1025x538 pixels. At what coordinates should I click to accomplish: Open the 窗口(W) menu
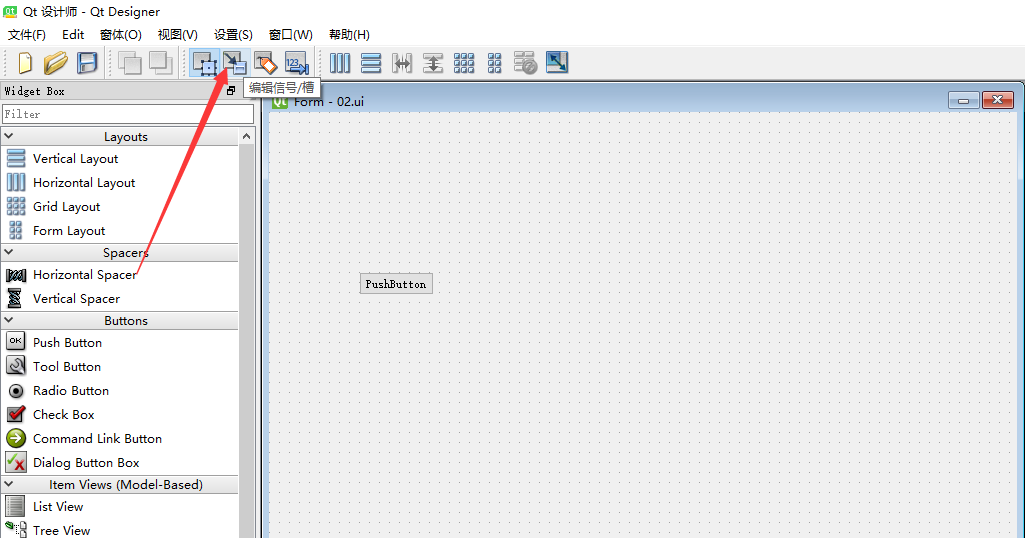tap(291, 35)
